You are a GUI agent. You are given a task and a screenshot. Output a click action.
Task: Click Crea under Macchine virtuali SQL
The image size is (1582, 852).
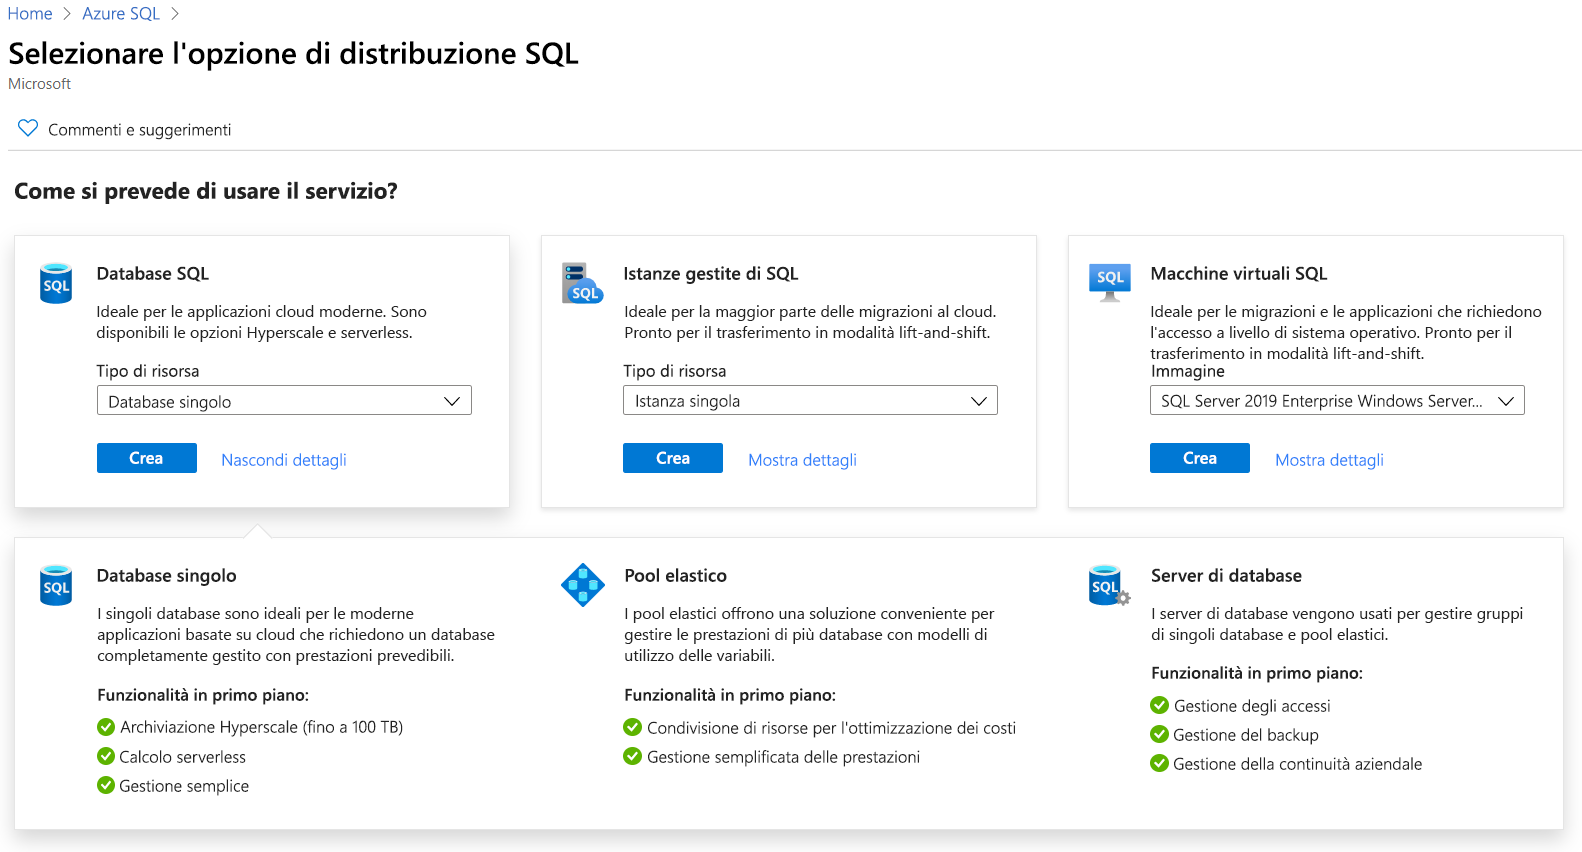[x=1200, y=458]
